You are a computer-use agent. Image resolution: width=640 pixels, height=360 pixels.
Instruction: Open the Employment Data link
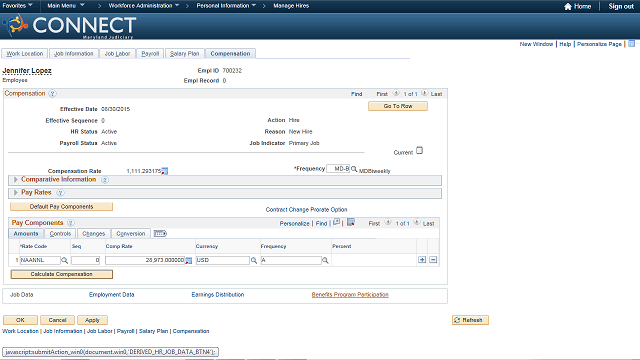click(x=111, y=294)
